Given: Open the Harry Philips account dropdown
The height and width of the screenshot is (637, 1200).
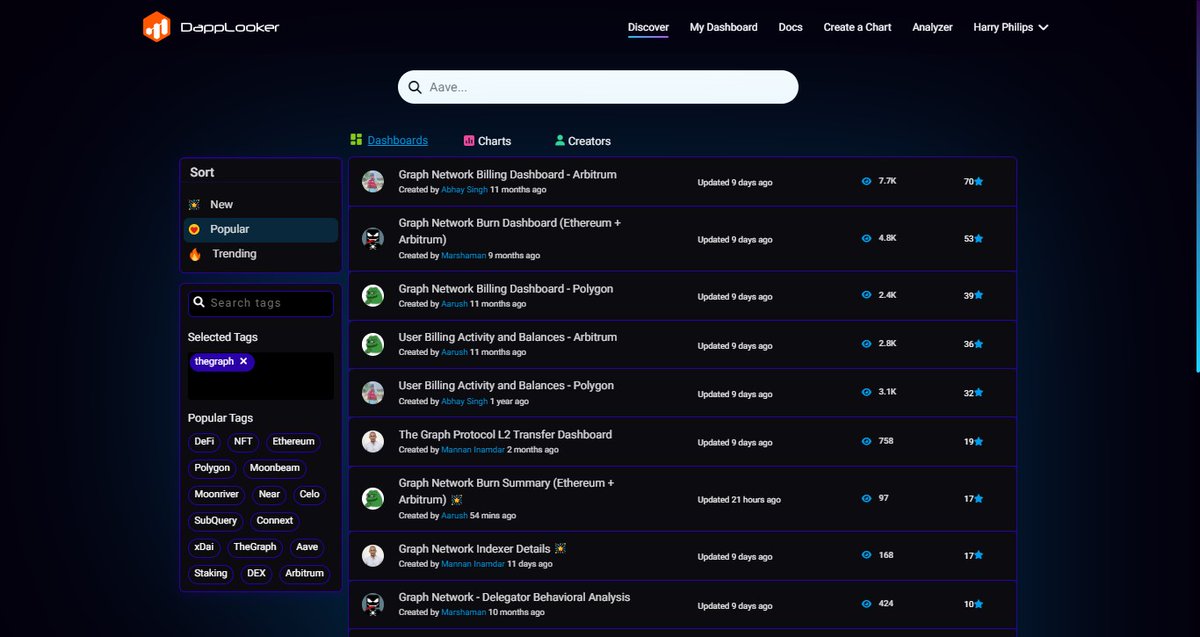Looking at the screenshot, I should (1010, 27).
